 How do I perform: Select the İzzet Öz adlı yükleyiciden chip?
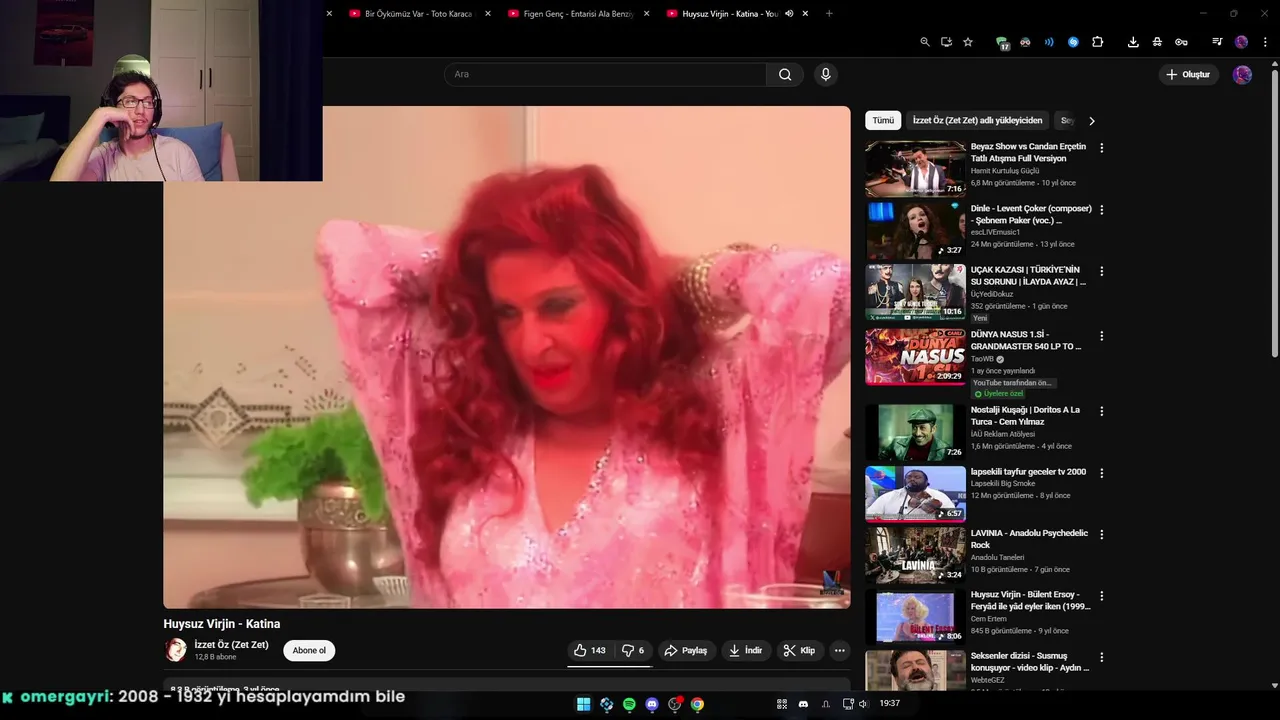[x=977, y=120]
